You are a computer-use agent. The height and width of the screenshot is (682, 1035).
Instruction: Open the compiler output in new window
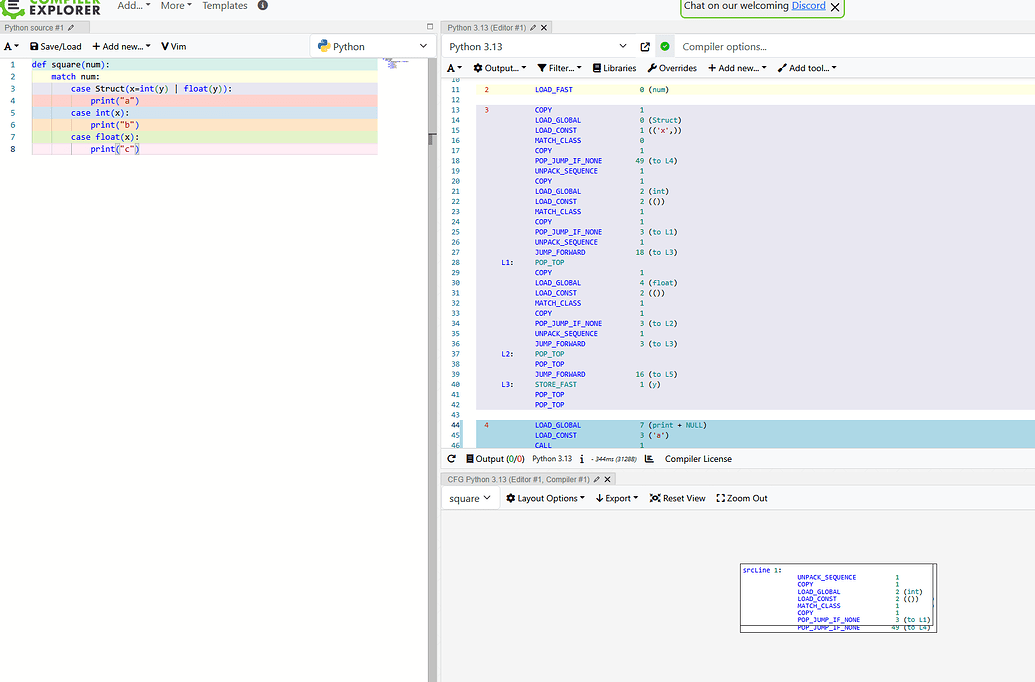click(x=644, y=46)
